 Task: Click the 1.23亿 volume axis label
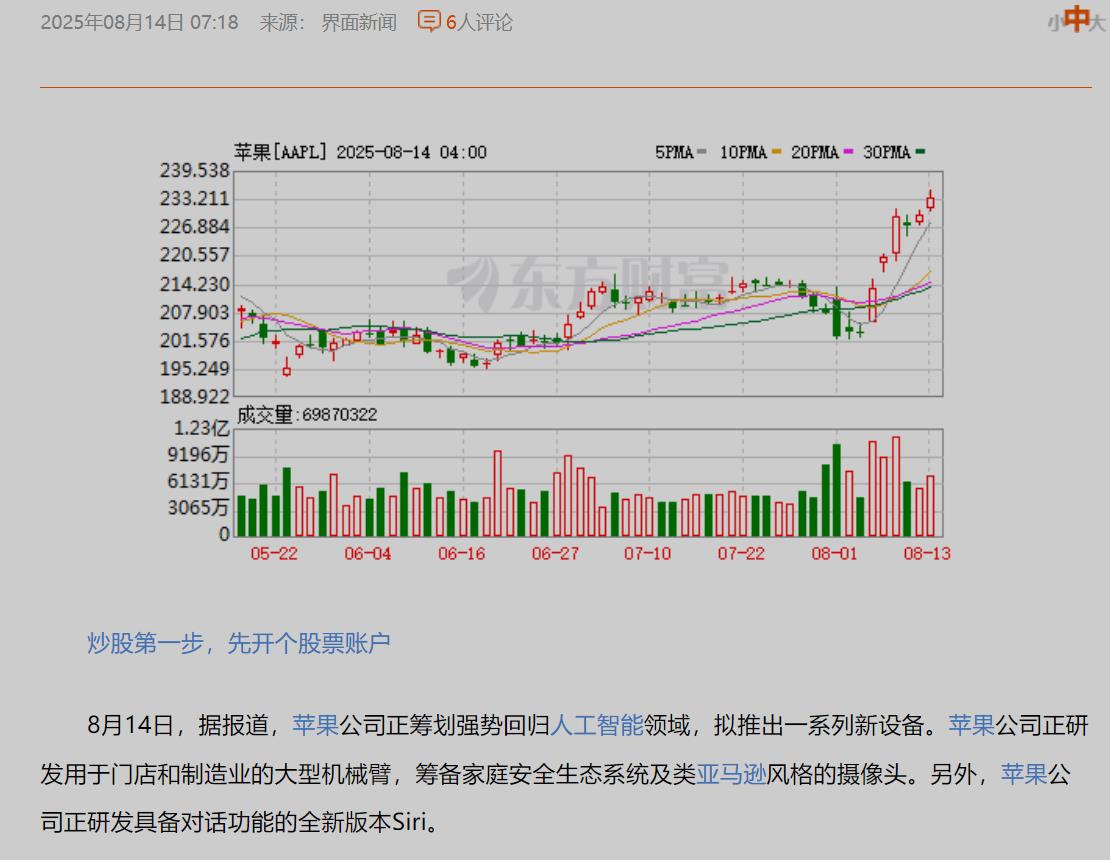[202, 428]
